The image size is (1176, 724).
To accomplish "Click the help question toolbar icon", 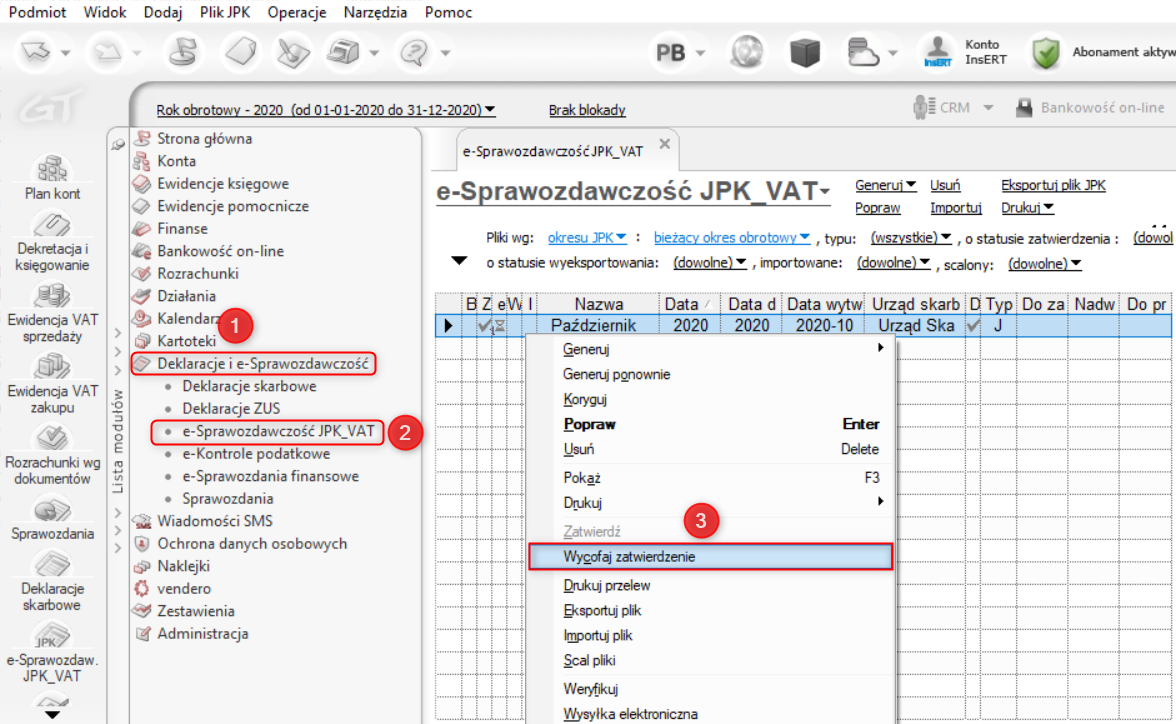I will pos(415,53).
